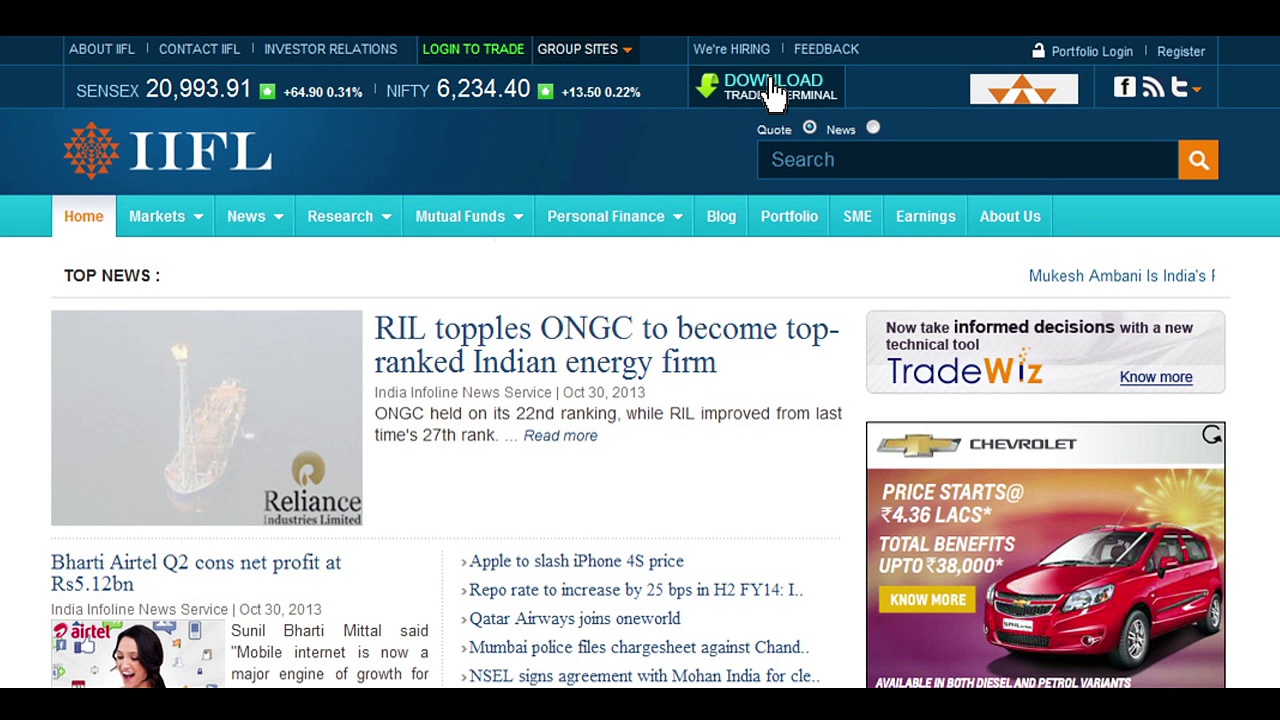Viewport: 1280px width, 720px height.
Task: Open the SME menu item
Action: (x=857, y=216)
